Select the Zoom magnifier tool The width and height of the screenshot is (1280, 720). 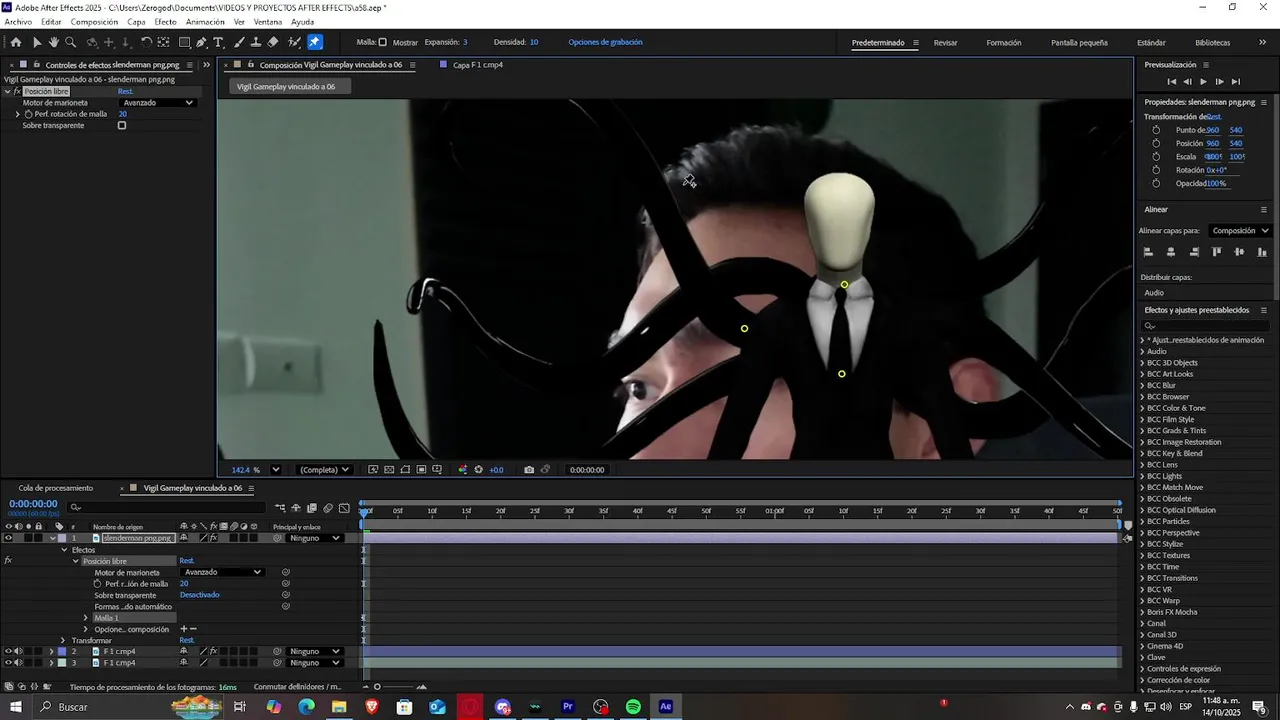[x=71, y=42]
